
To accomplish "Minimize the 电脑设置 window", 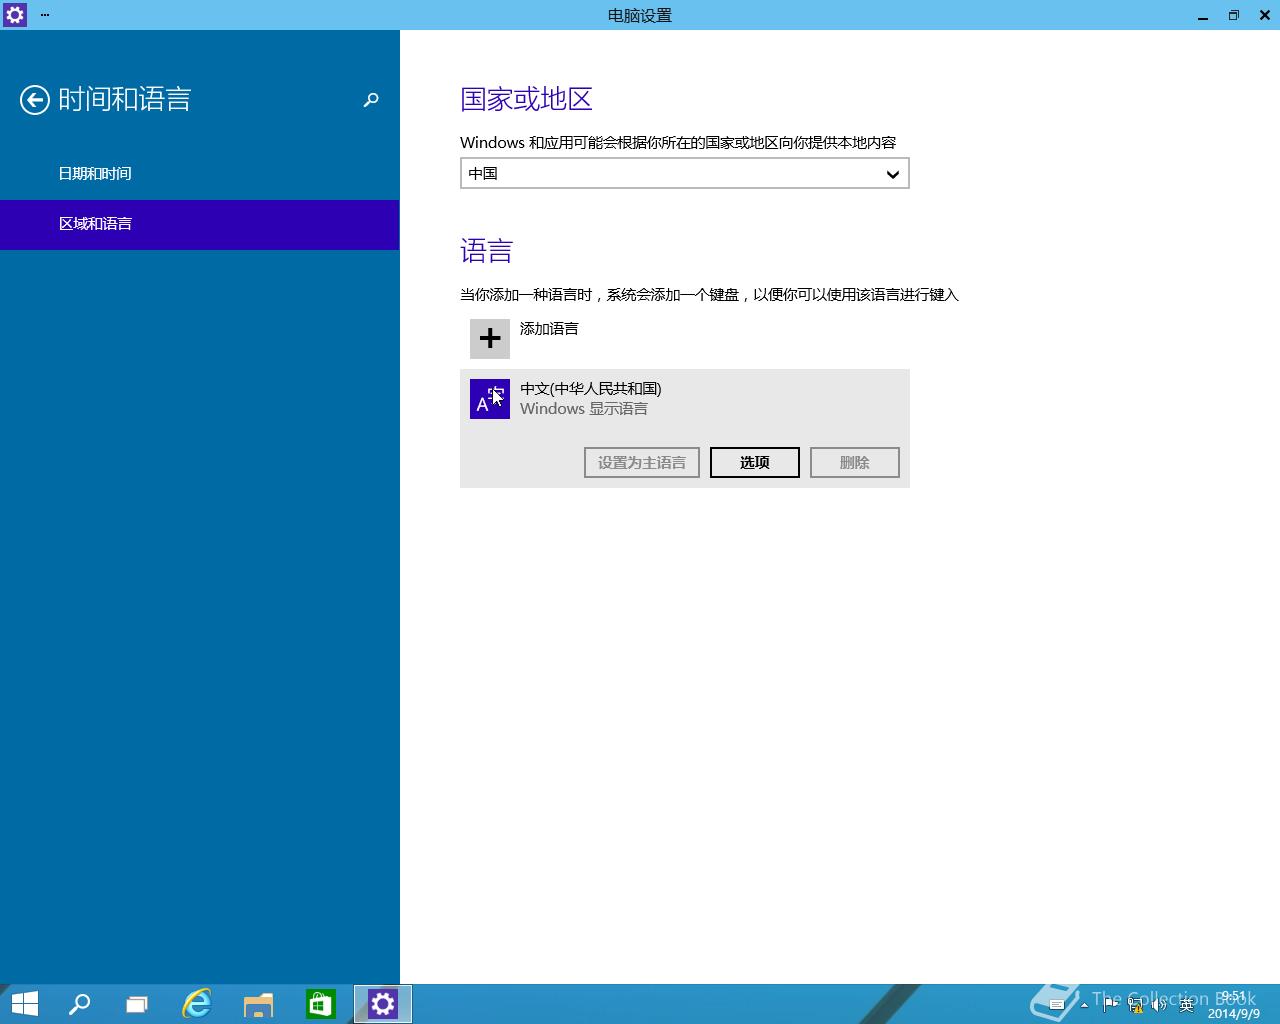I will pyautogui.click(x=1203, y=15).
